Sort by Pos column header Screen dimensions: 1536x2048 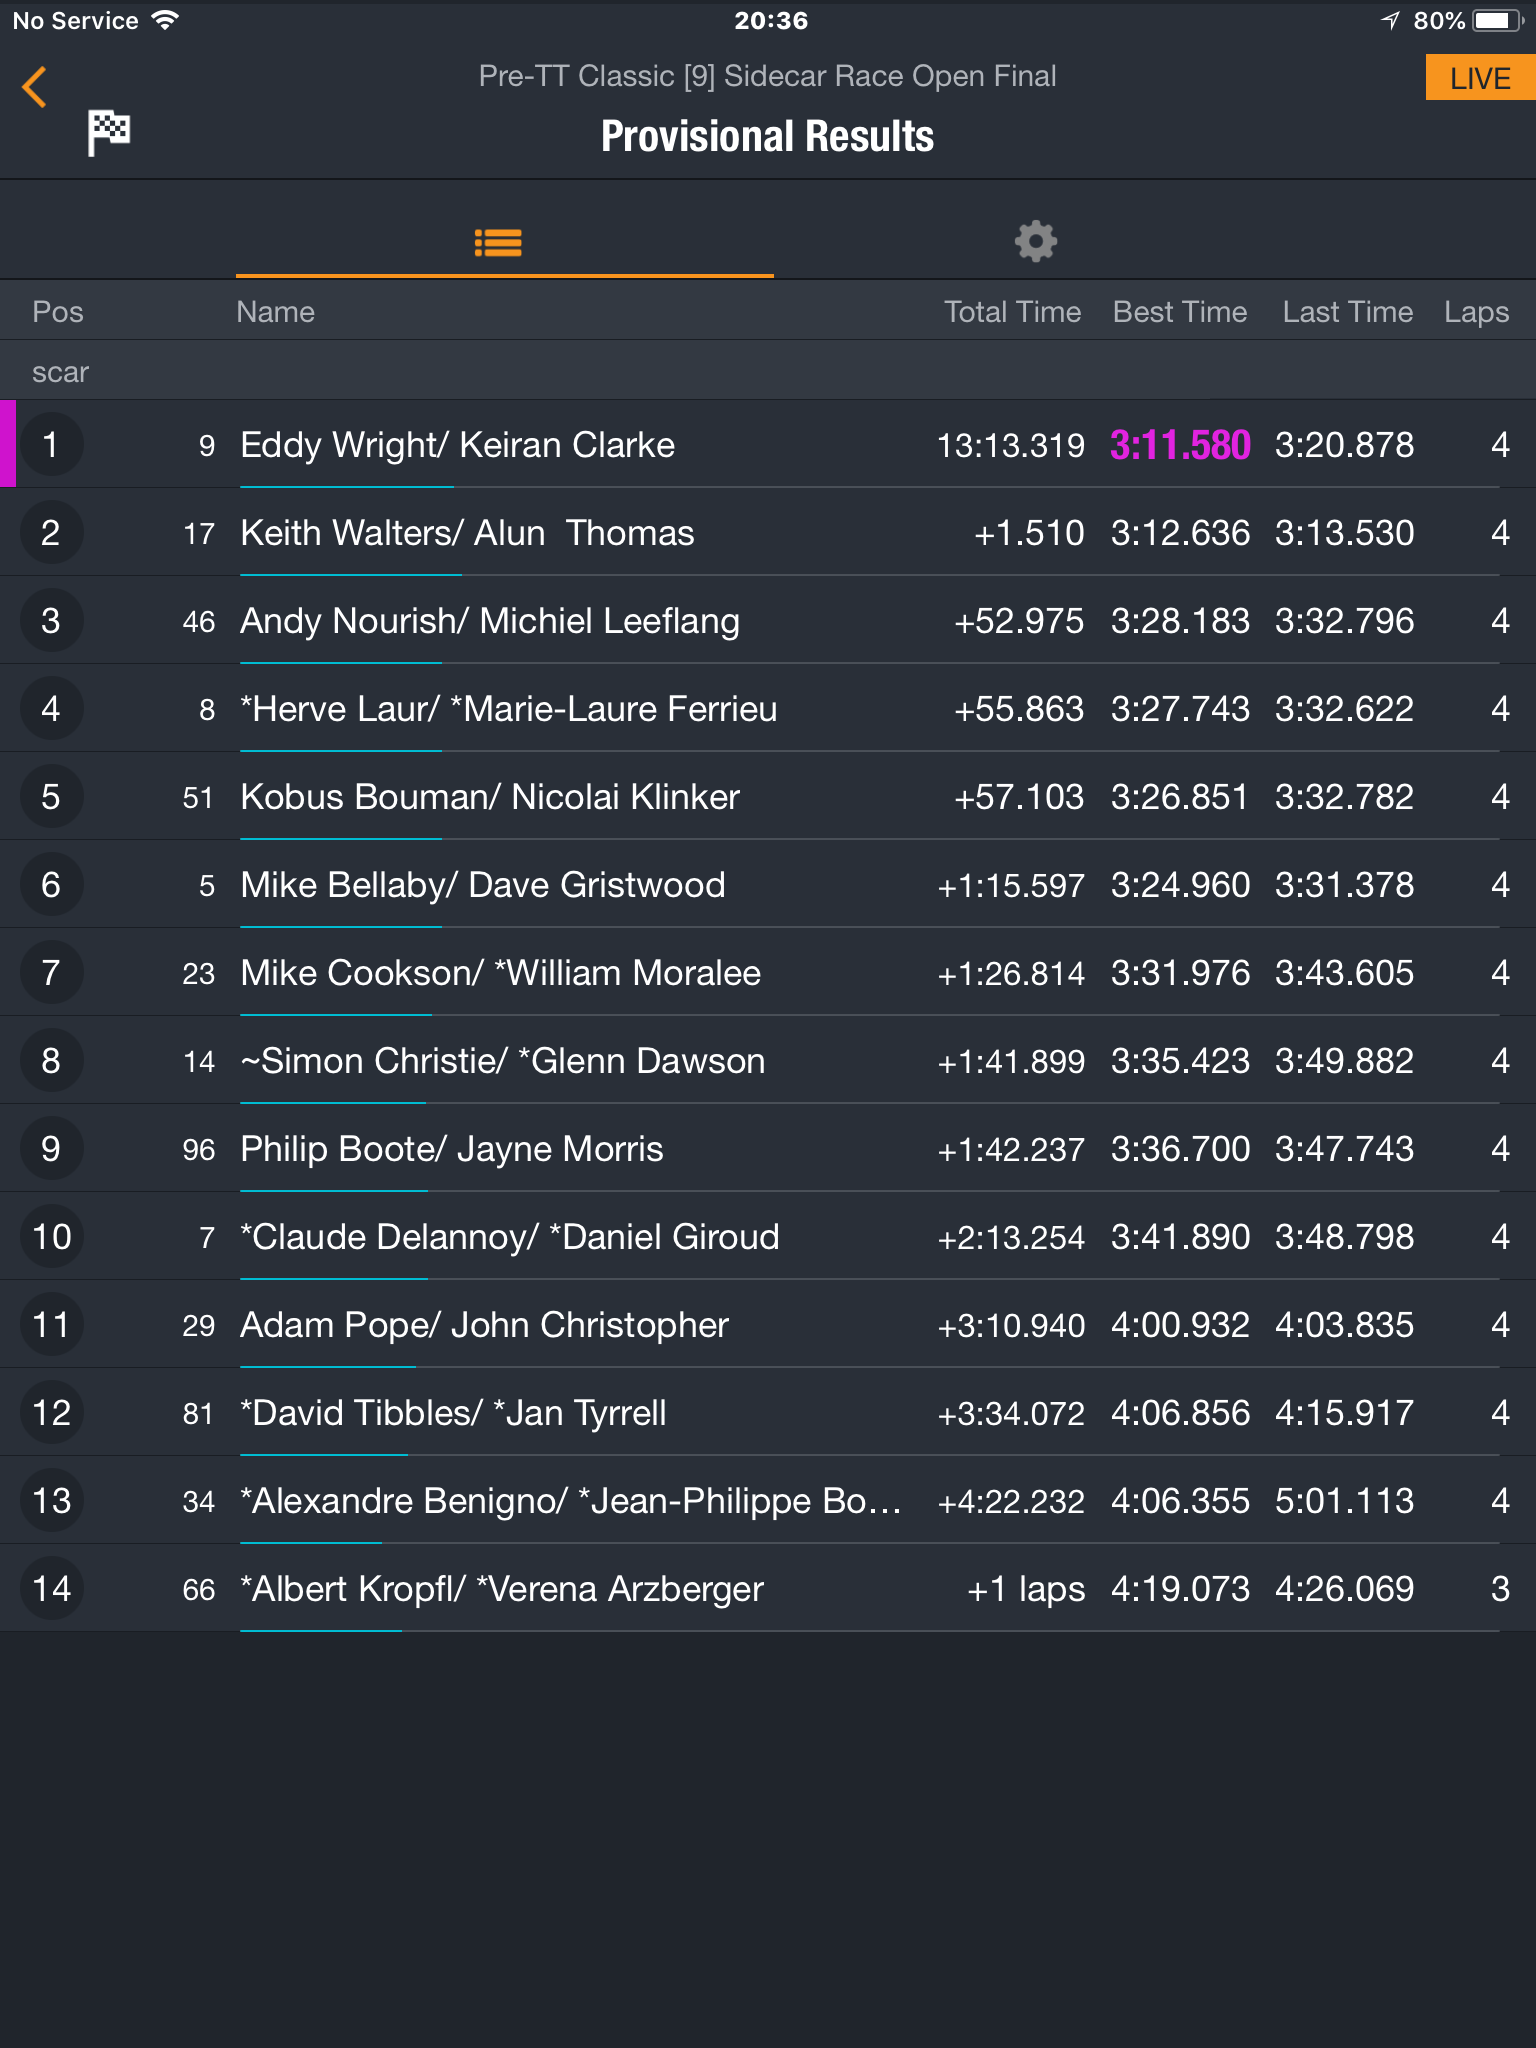[58, 312]
